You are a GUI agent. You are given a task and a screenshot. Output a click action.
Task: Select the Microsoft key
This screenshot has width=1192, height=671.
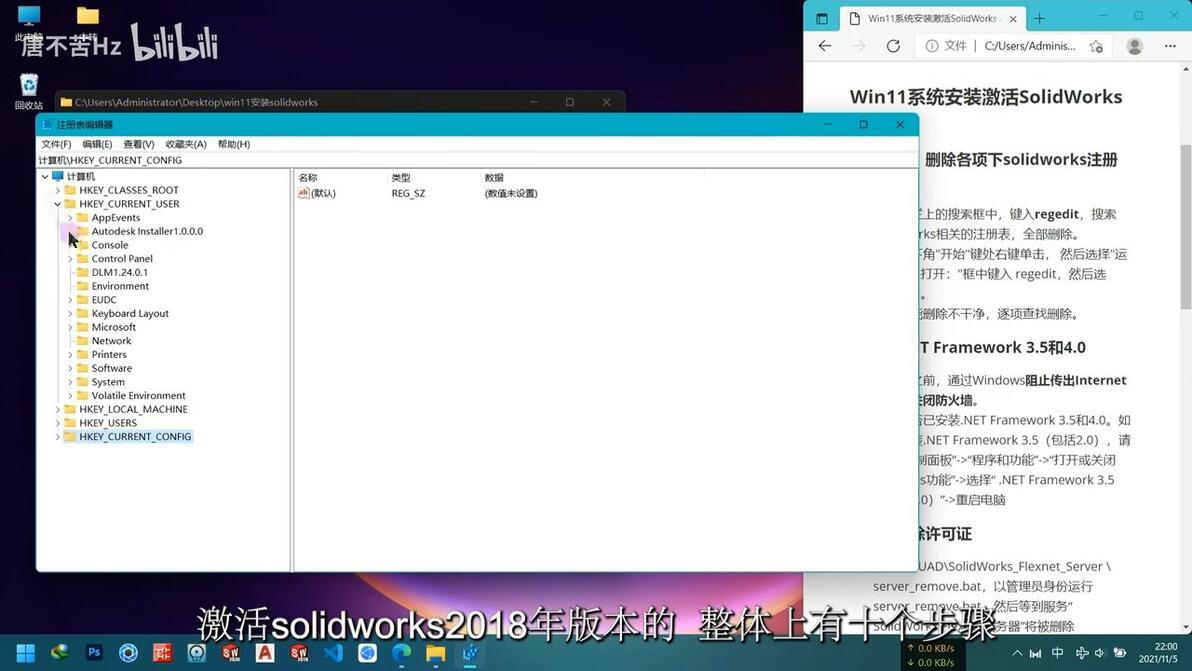click(x=113, y=327)
